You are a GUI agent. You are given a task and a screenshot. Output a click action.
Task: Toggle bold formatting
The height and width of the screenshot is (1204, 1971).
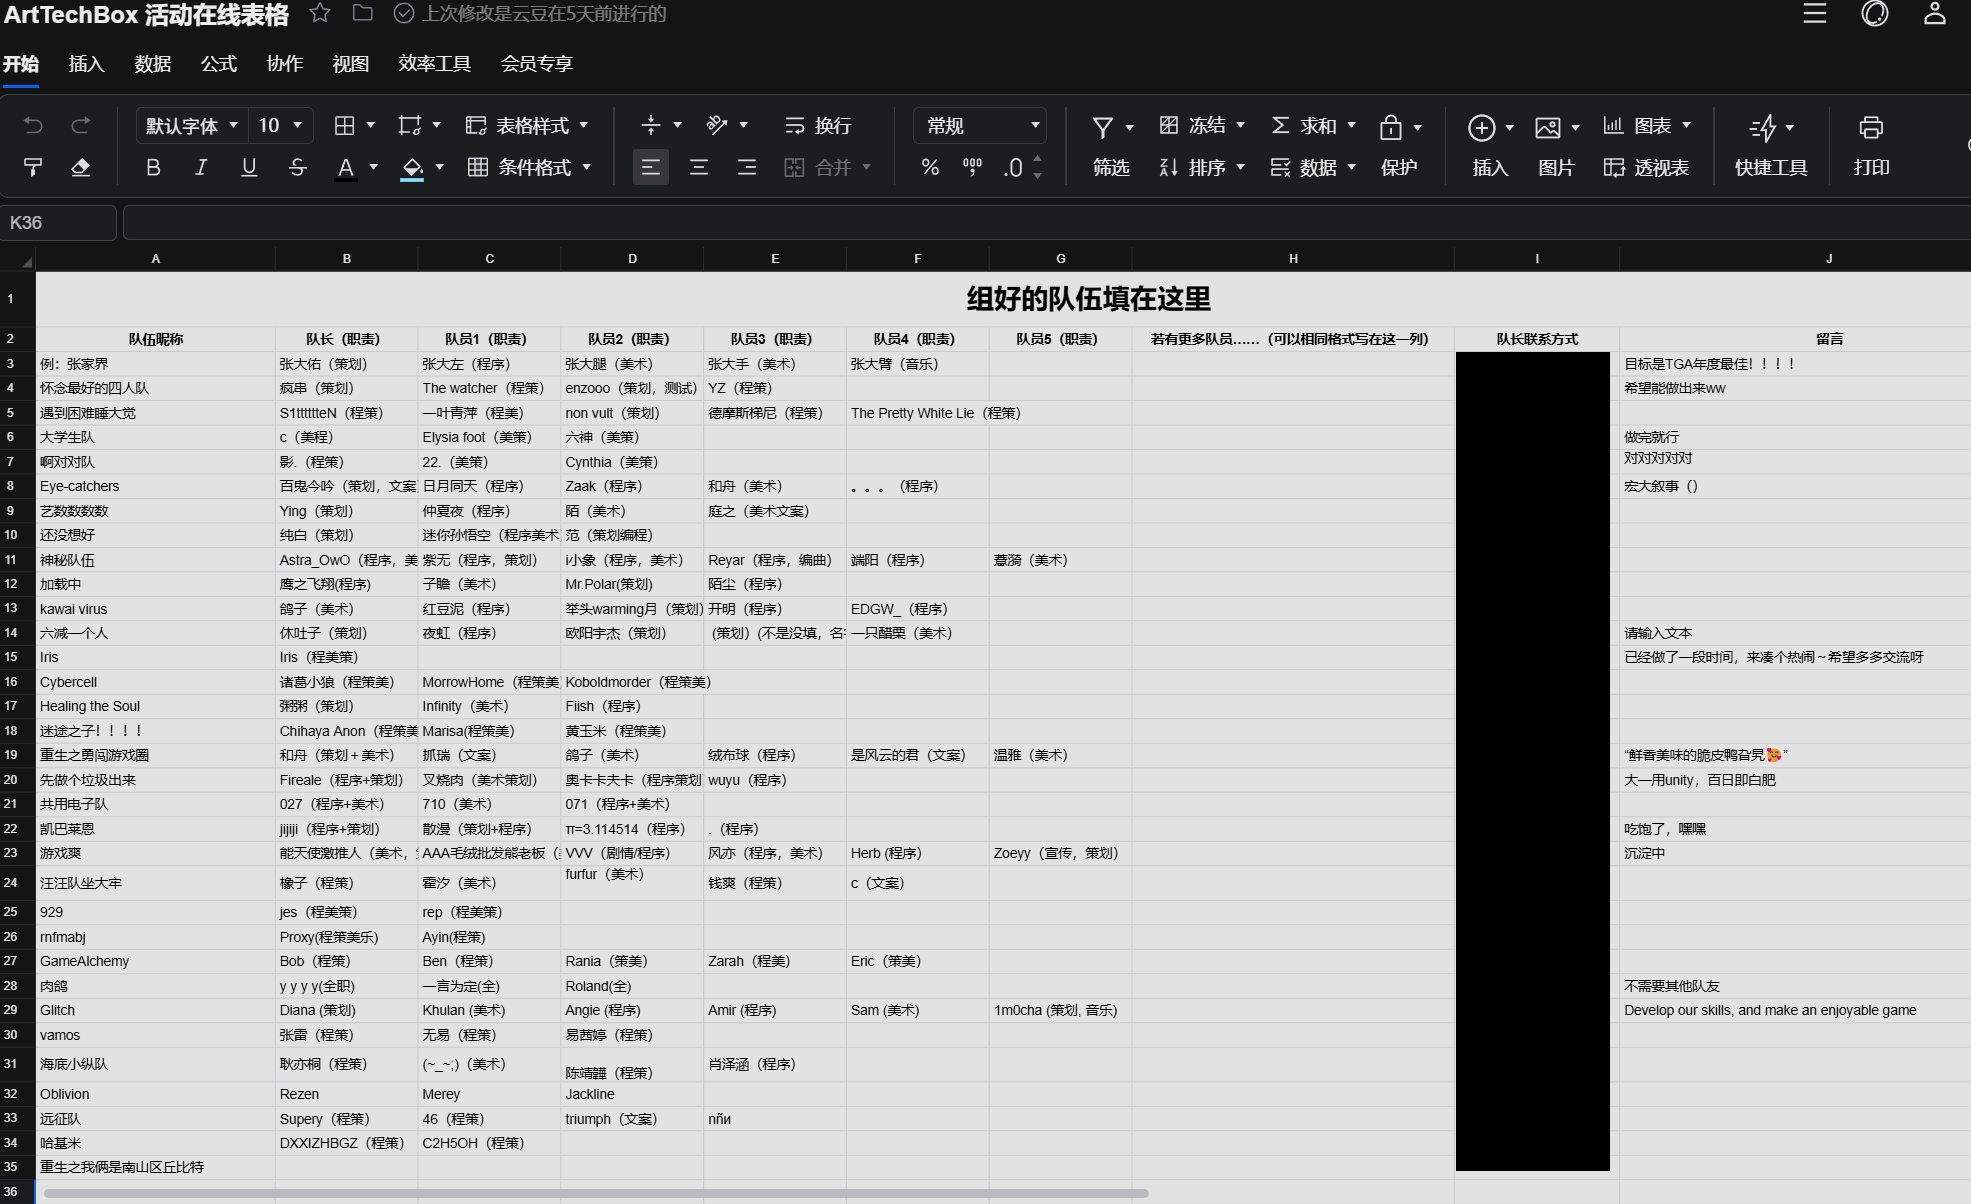point(153,168)
